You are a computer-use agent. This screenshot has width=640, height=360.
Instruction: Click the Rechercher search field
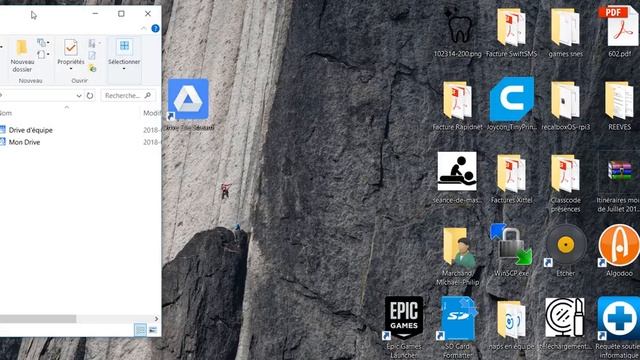[x=128, y=96]
